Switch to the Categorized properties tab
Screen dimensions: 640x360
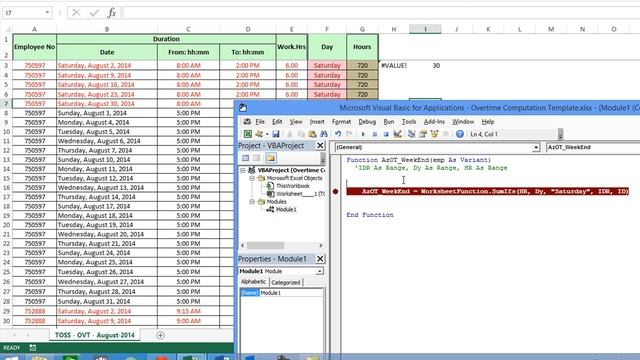point(286,282)
